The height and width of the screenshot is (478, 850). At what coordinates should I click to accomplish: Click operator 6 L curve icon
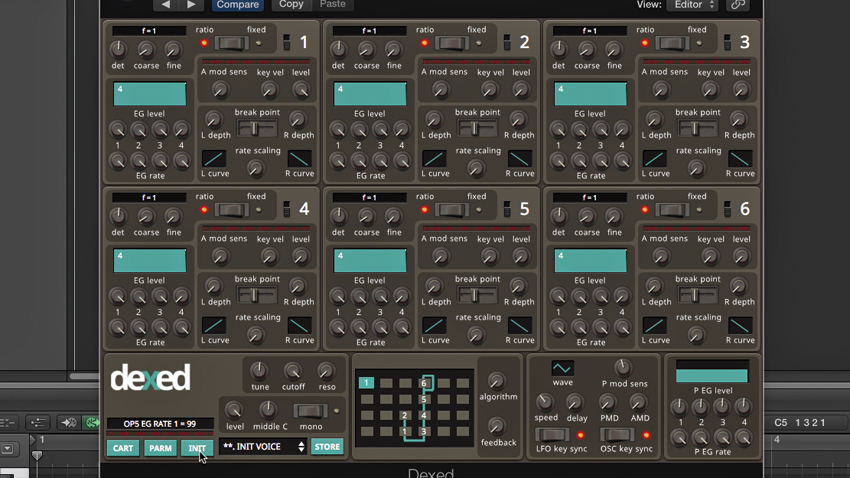point(655,326)
